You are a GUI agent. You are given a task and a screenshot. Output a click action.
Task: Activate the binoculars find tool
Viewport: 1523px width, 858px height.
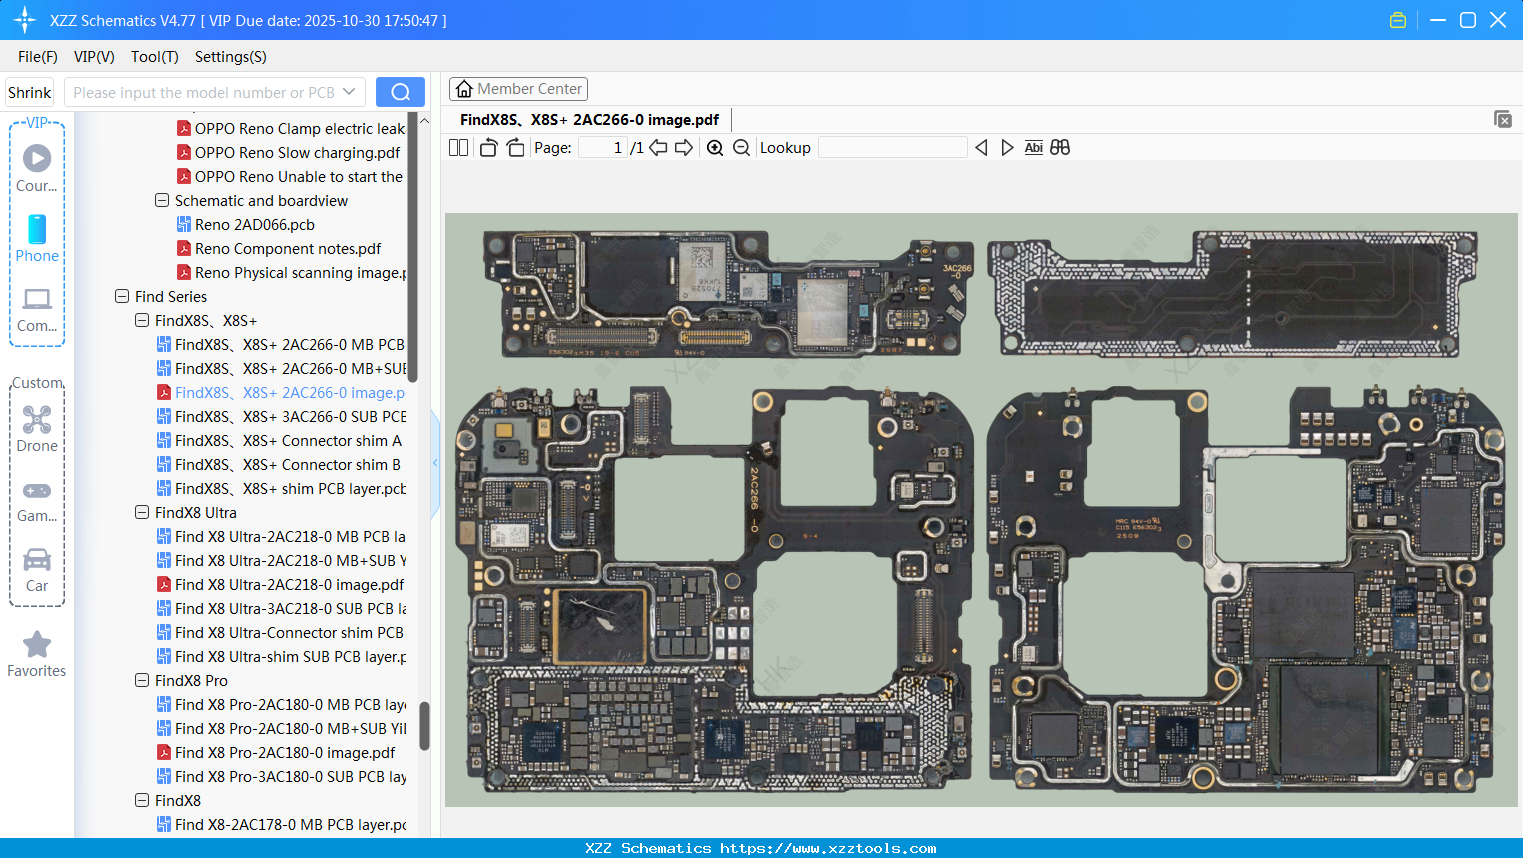[1060, 147]
